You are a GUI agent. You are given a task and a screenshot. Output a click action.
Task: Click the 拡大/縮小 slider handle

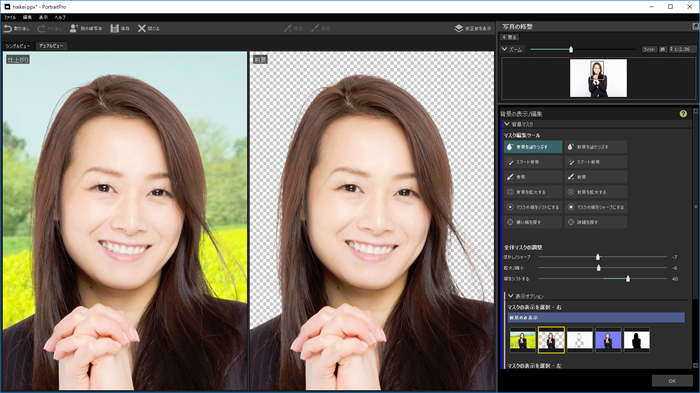[x=599, y=268]
